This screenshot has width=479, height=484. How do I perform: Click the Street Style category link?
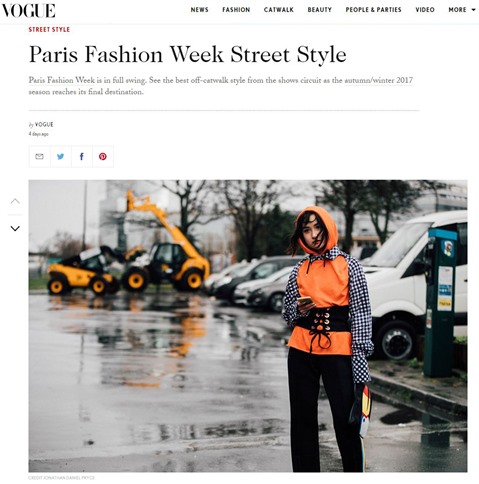[x=49, y=29]
